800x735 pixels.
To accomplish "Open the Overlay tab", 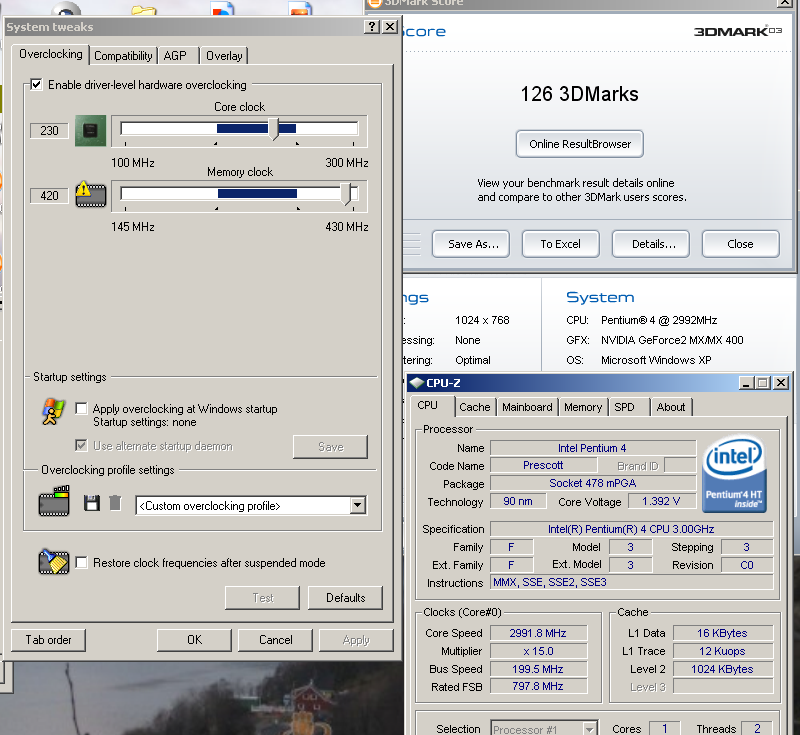I will [x=224, y=56].
